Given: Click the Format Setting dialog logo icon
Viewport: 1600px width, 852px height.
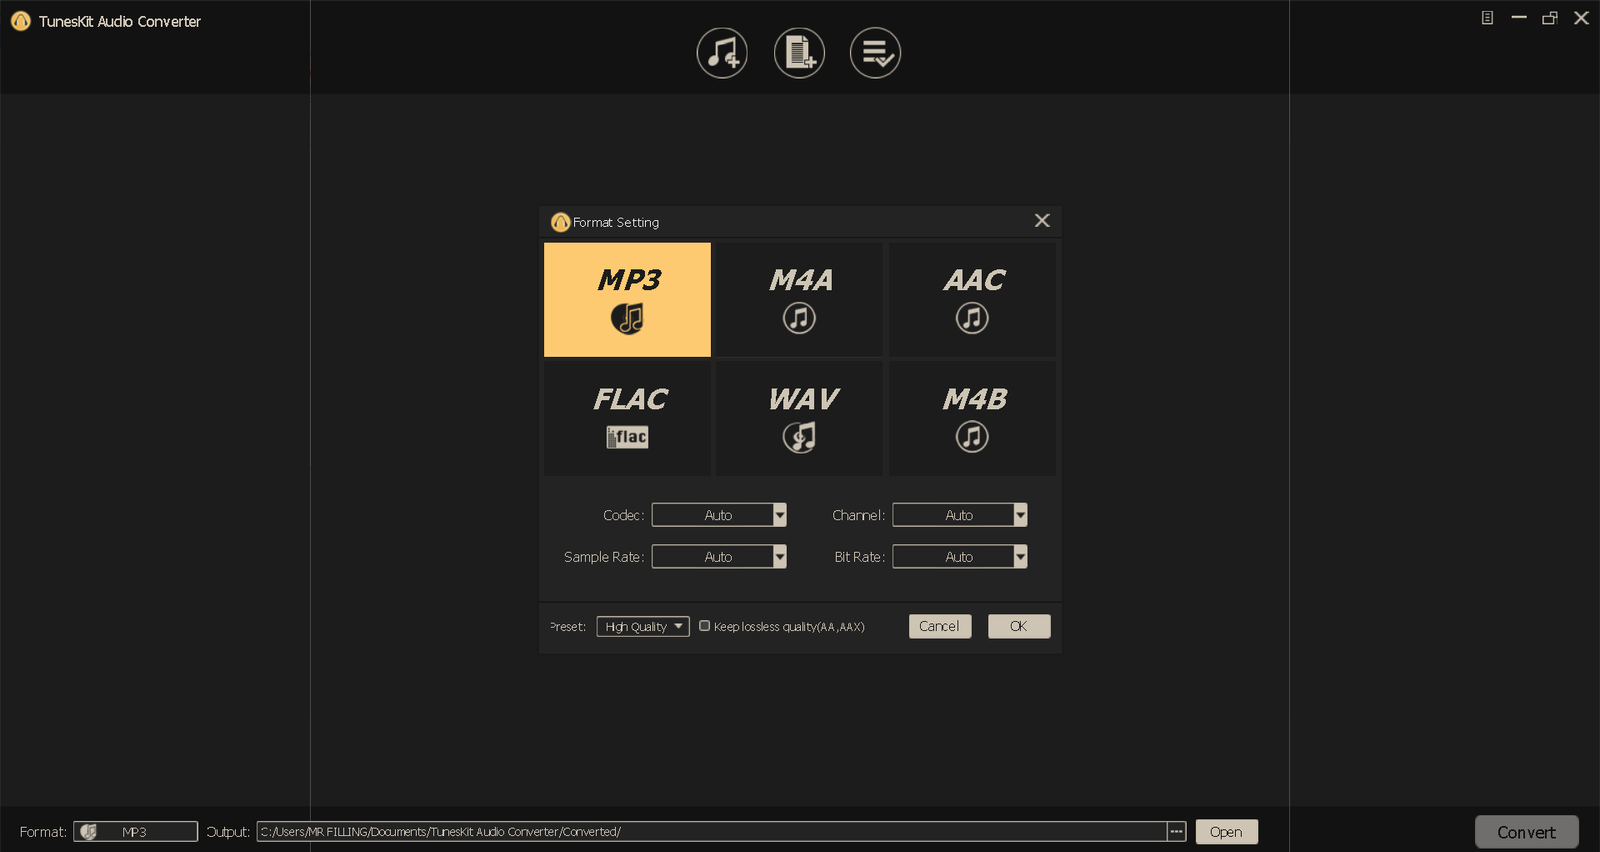Looking at the screenshot, I should [561, 222].
